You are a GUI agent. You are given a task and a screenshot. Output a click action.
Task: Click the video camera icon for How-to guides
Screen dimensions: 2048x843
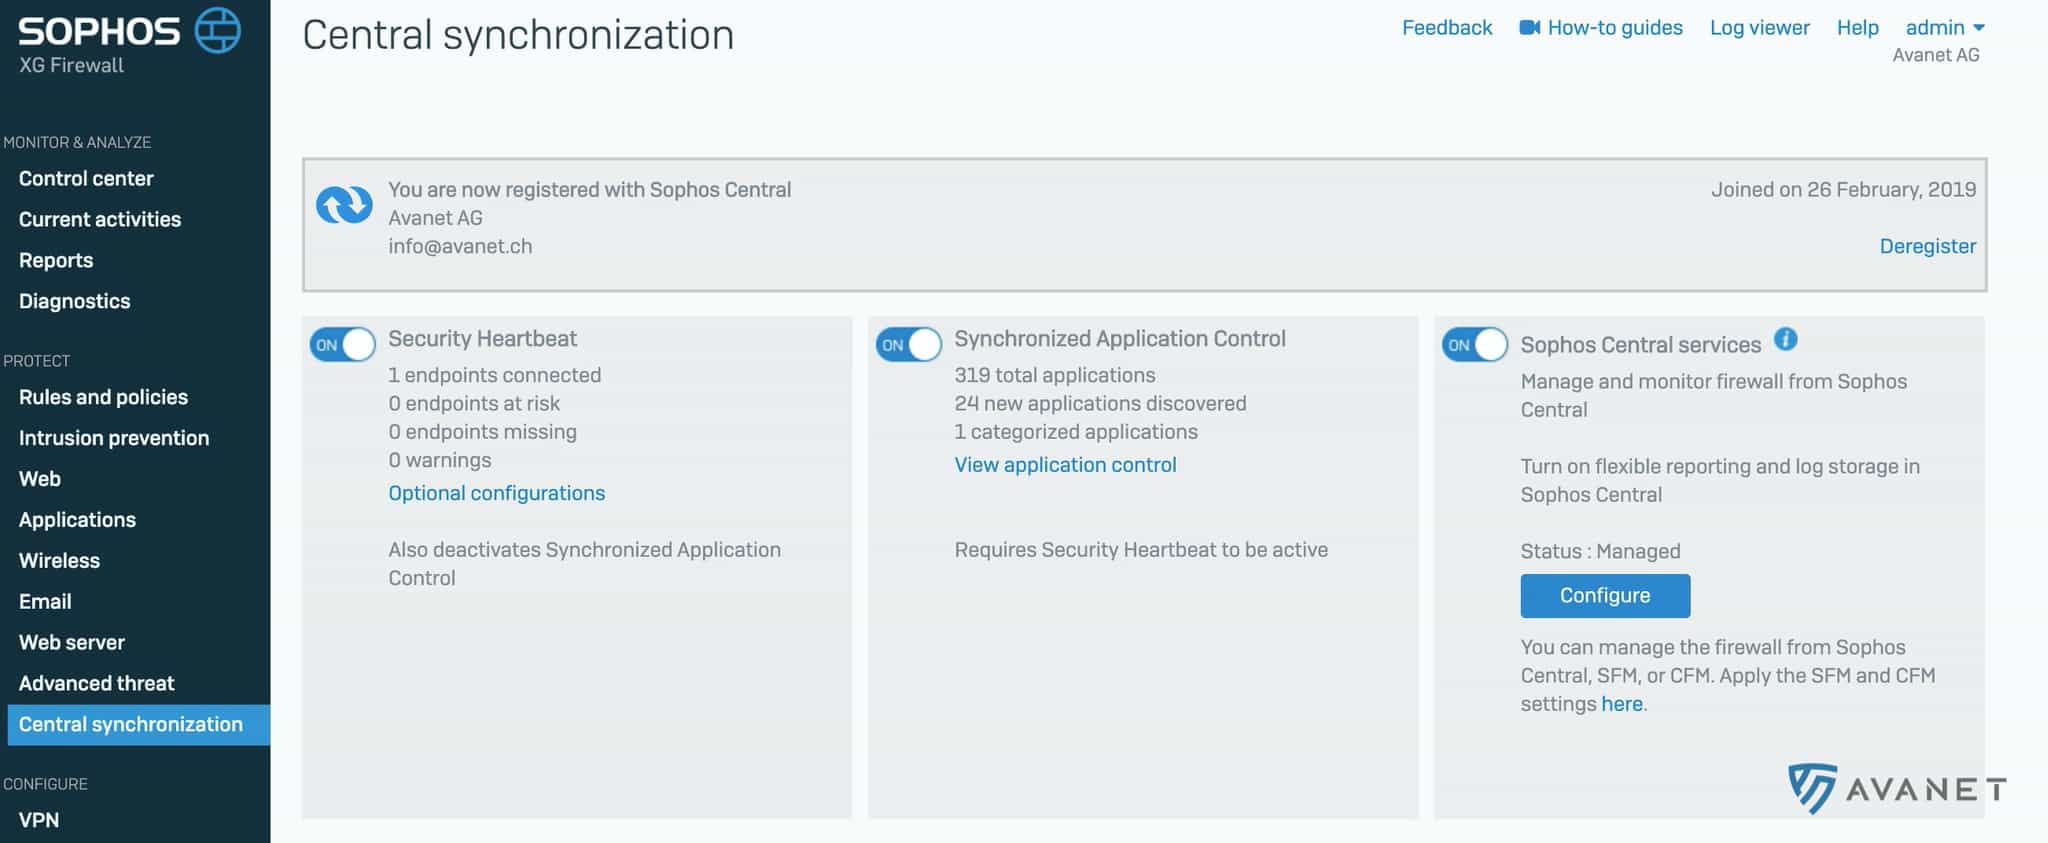click(x=1529, y=28)
